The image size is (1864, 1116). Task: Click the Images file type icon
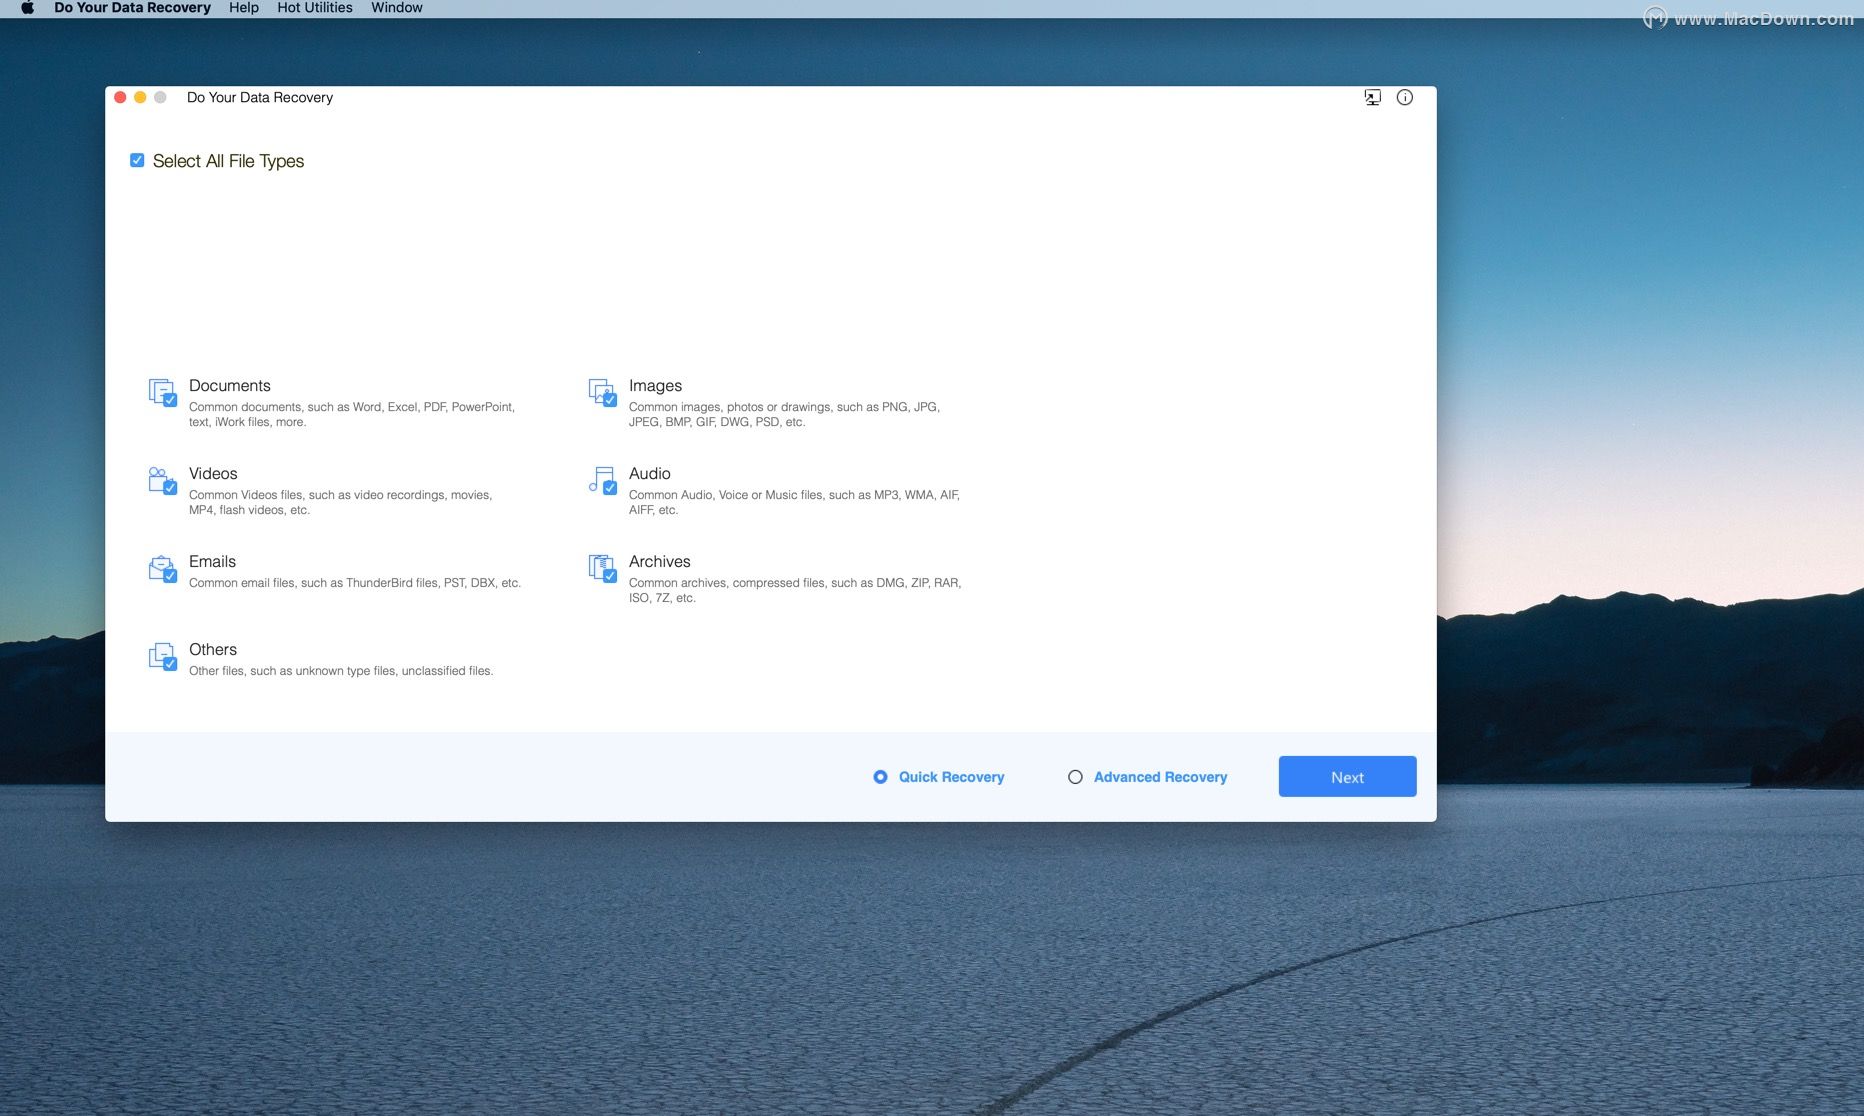[602, 392]
